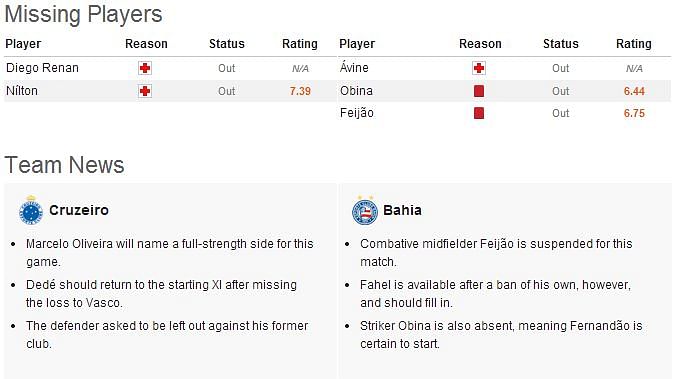This screenshot has width=673, height=379.
Task: Click the Bahia team name heading
Action: [402, 210]
